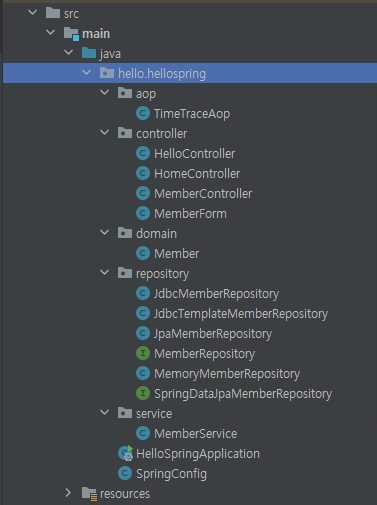Select the java folder name
Viewport: 377px width, 505px height.
(110, 54)
